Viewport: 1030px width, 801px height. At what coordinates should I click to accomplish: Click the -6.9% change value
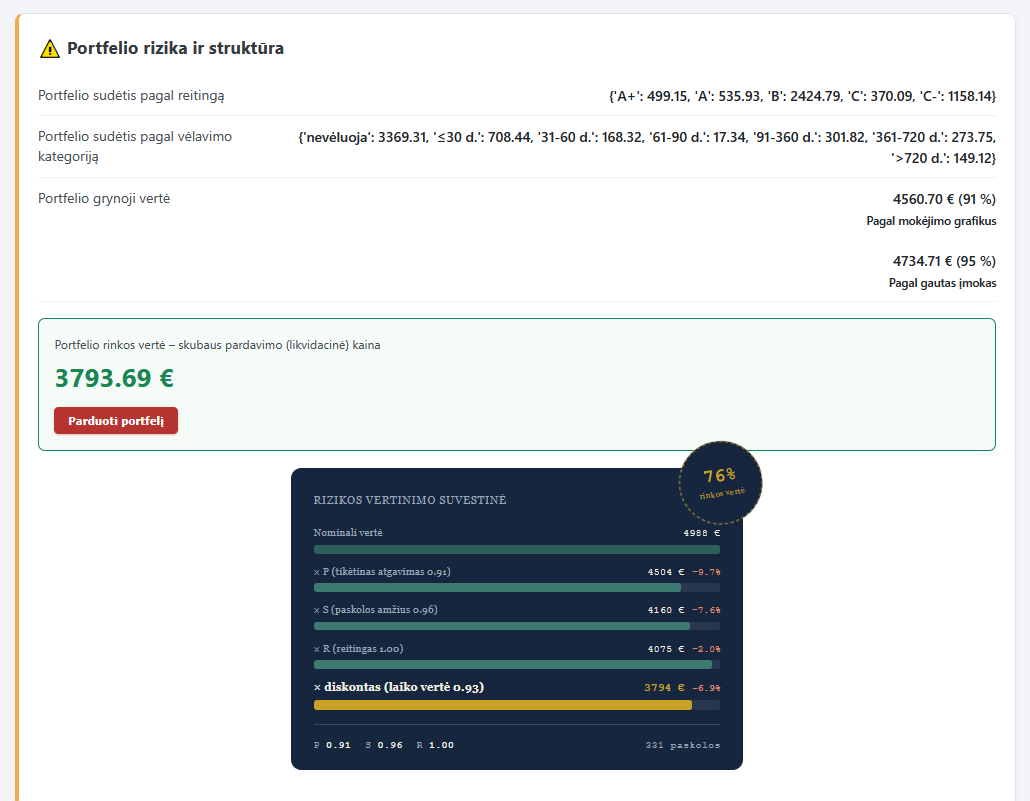(x=706, y=688)
